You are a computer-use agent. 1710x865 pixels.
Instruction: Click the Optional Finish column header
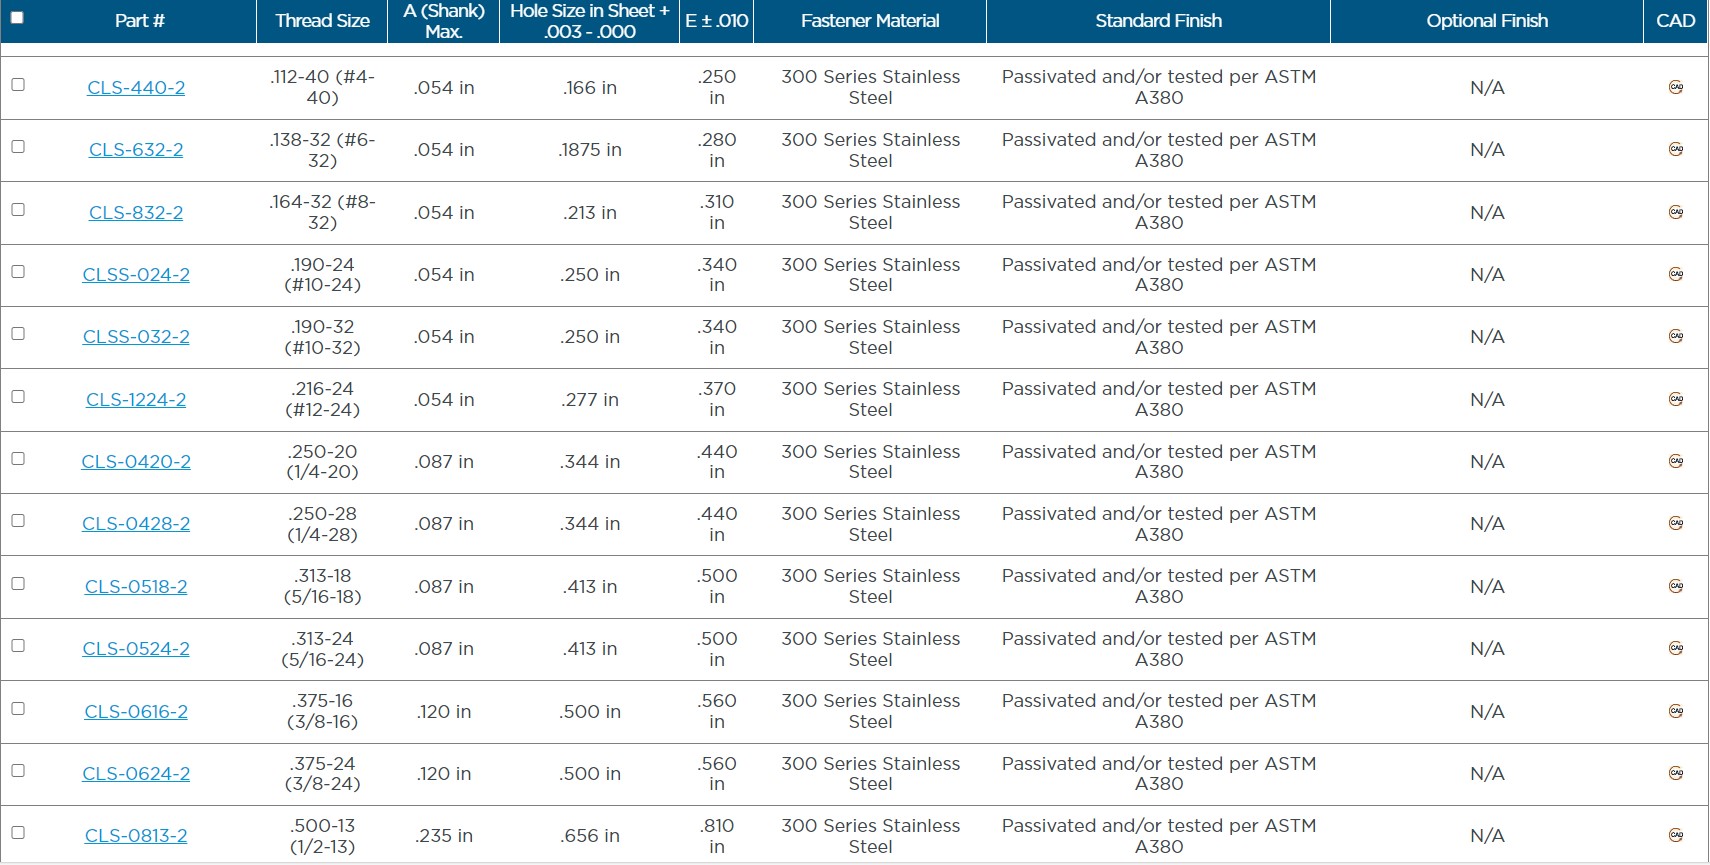[1487, 21]
